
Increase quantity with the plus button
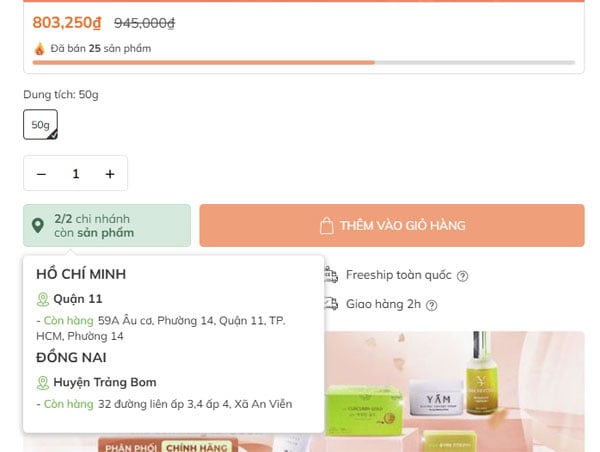coord(110,174)
